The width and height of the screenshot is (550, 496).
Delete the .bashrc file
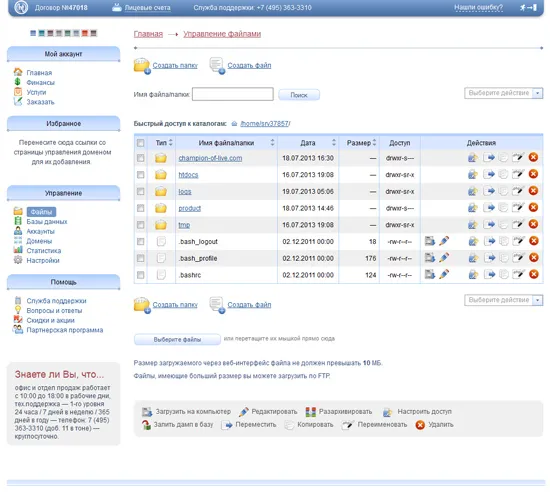coord(533,274)
